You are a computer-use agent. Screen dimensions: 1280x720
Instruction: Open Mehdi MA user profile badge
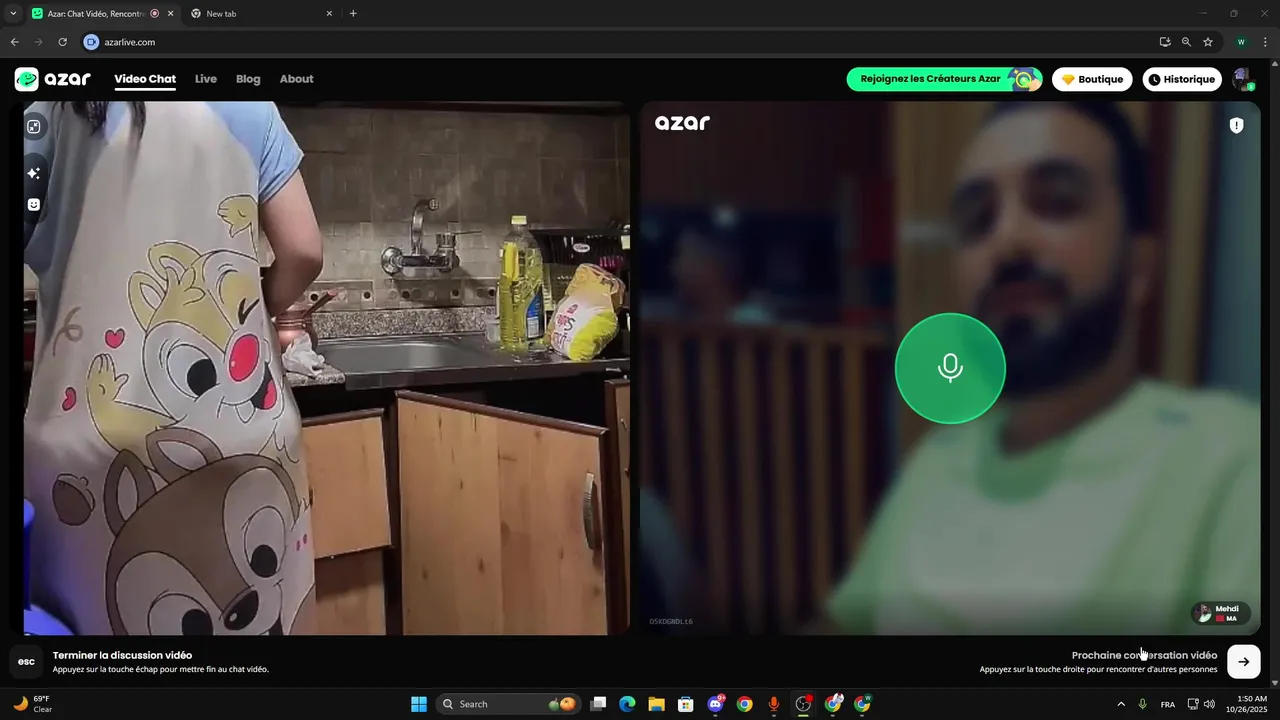(x=1221, y=613)
